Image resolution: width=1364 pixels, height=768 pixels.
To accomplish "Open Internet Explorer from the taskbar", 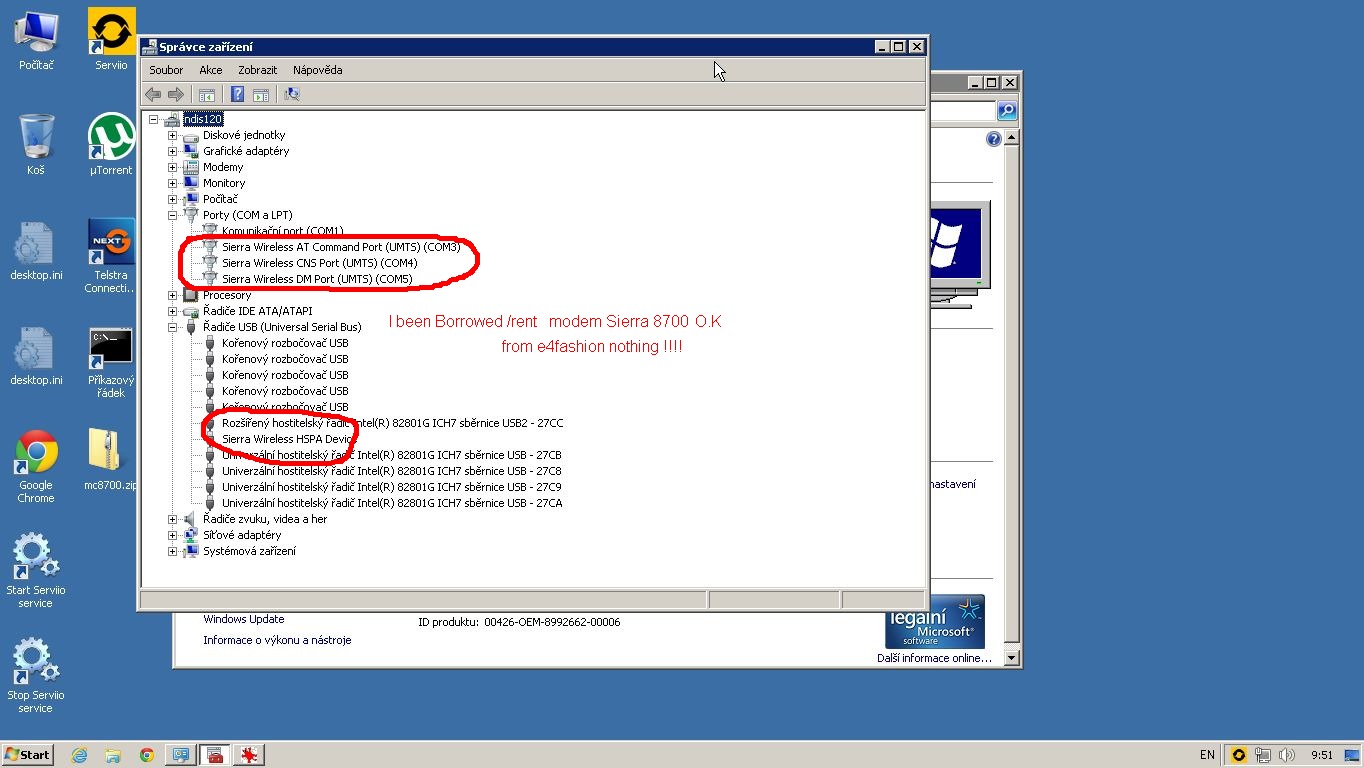I will [x=80, y=755].
